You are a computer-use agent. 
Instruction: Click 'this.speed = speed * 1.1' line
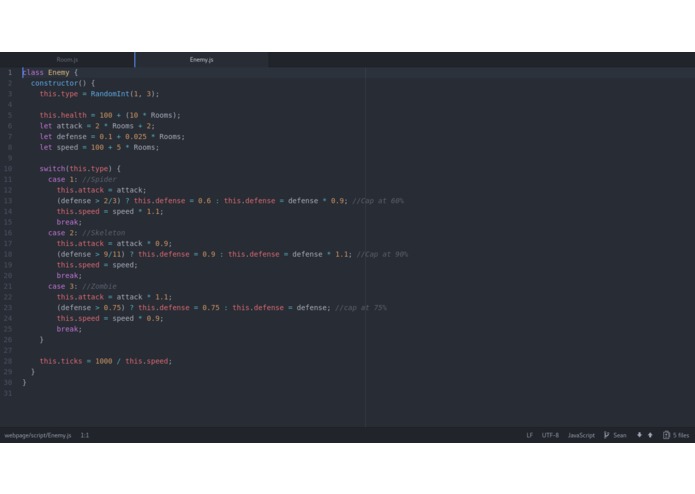(110, 211)
